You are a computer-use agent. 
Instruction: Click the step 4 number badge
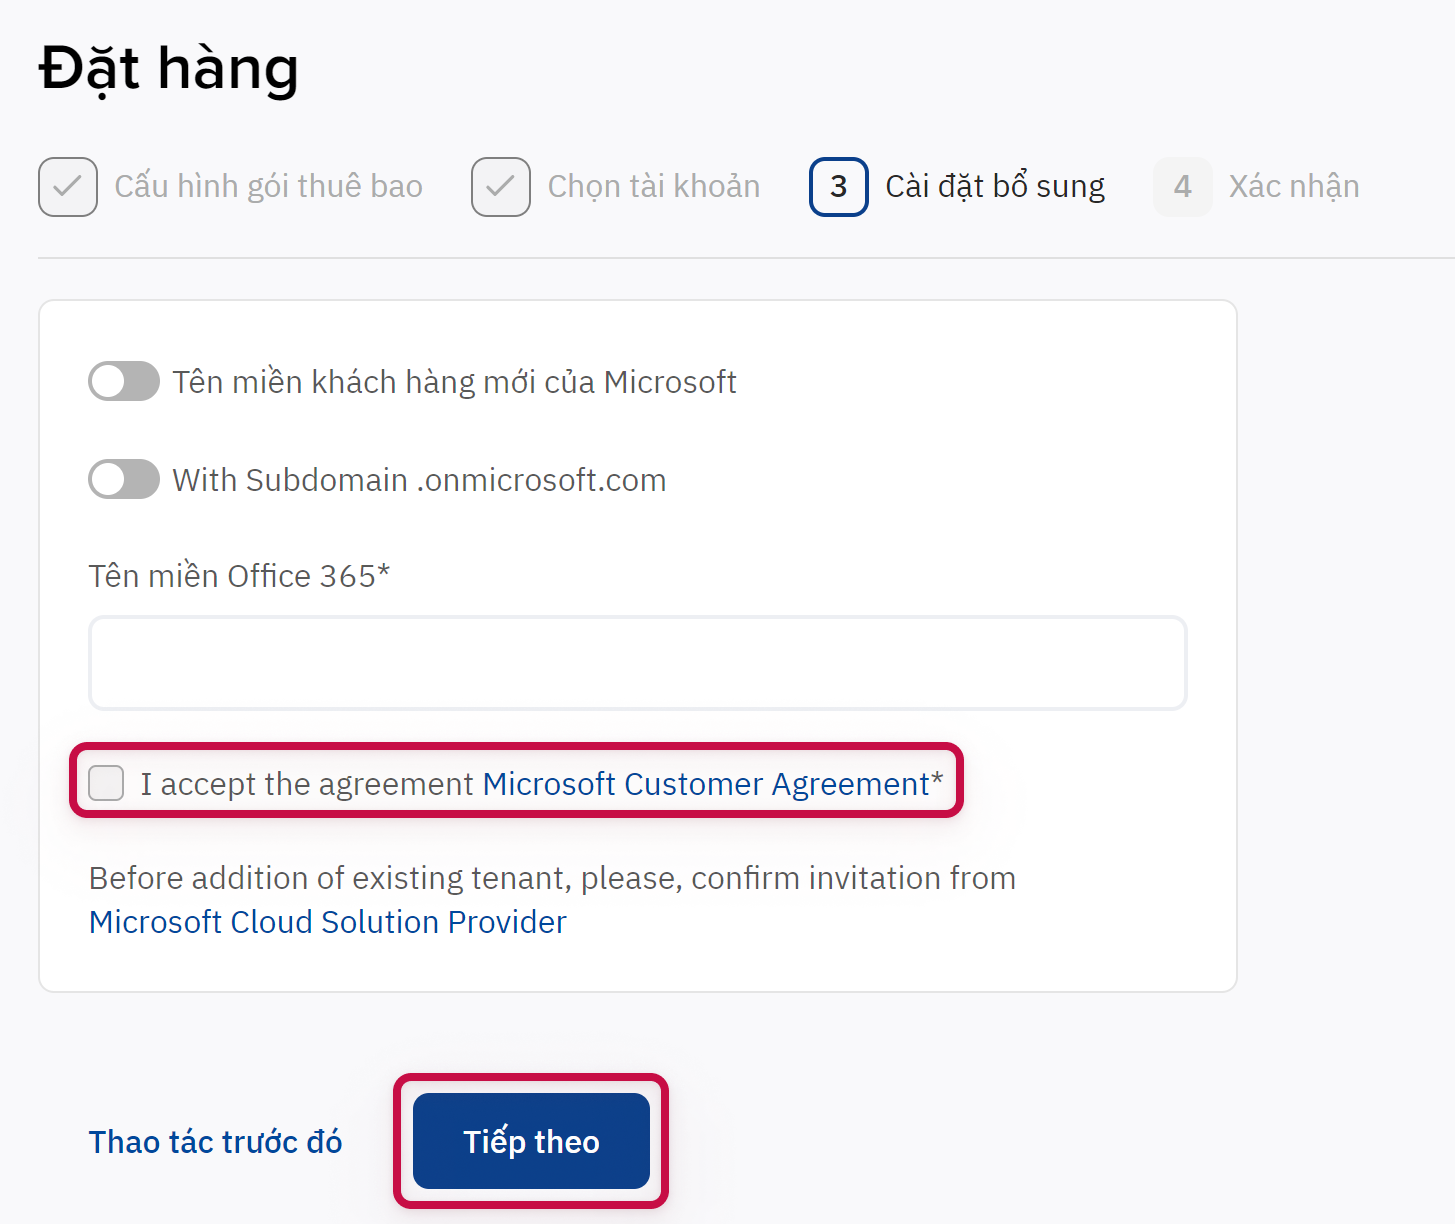1182,187
